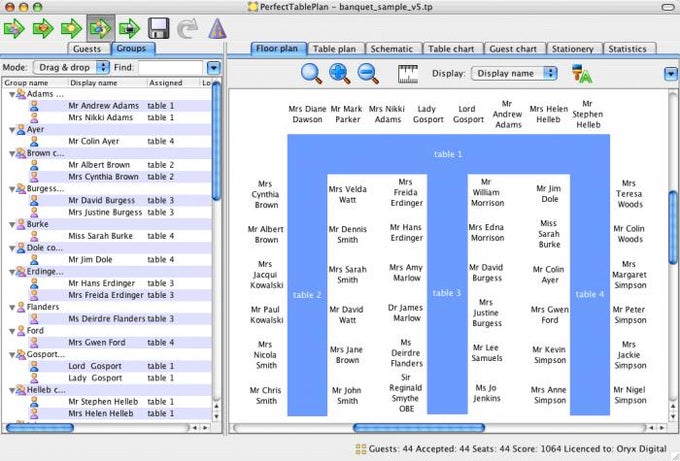Select the Floor plan tab
Screen dimensions: 680x461
277,48
